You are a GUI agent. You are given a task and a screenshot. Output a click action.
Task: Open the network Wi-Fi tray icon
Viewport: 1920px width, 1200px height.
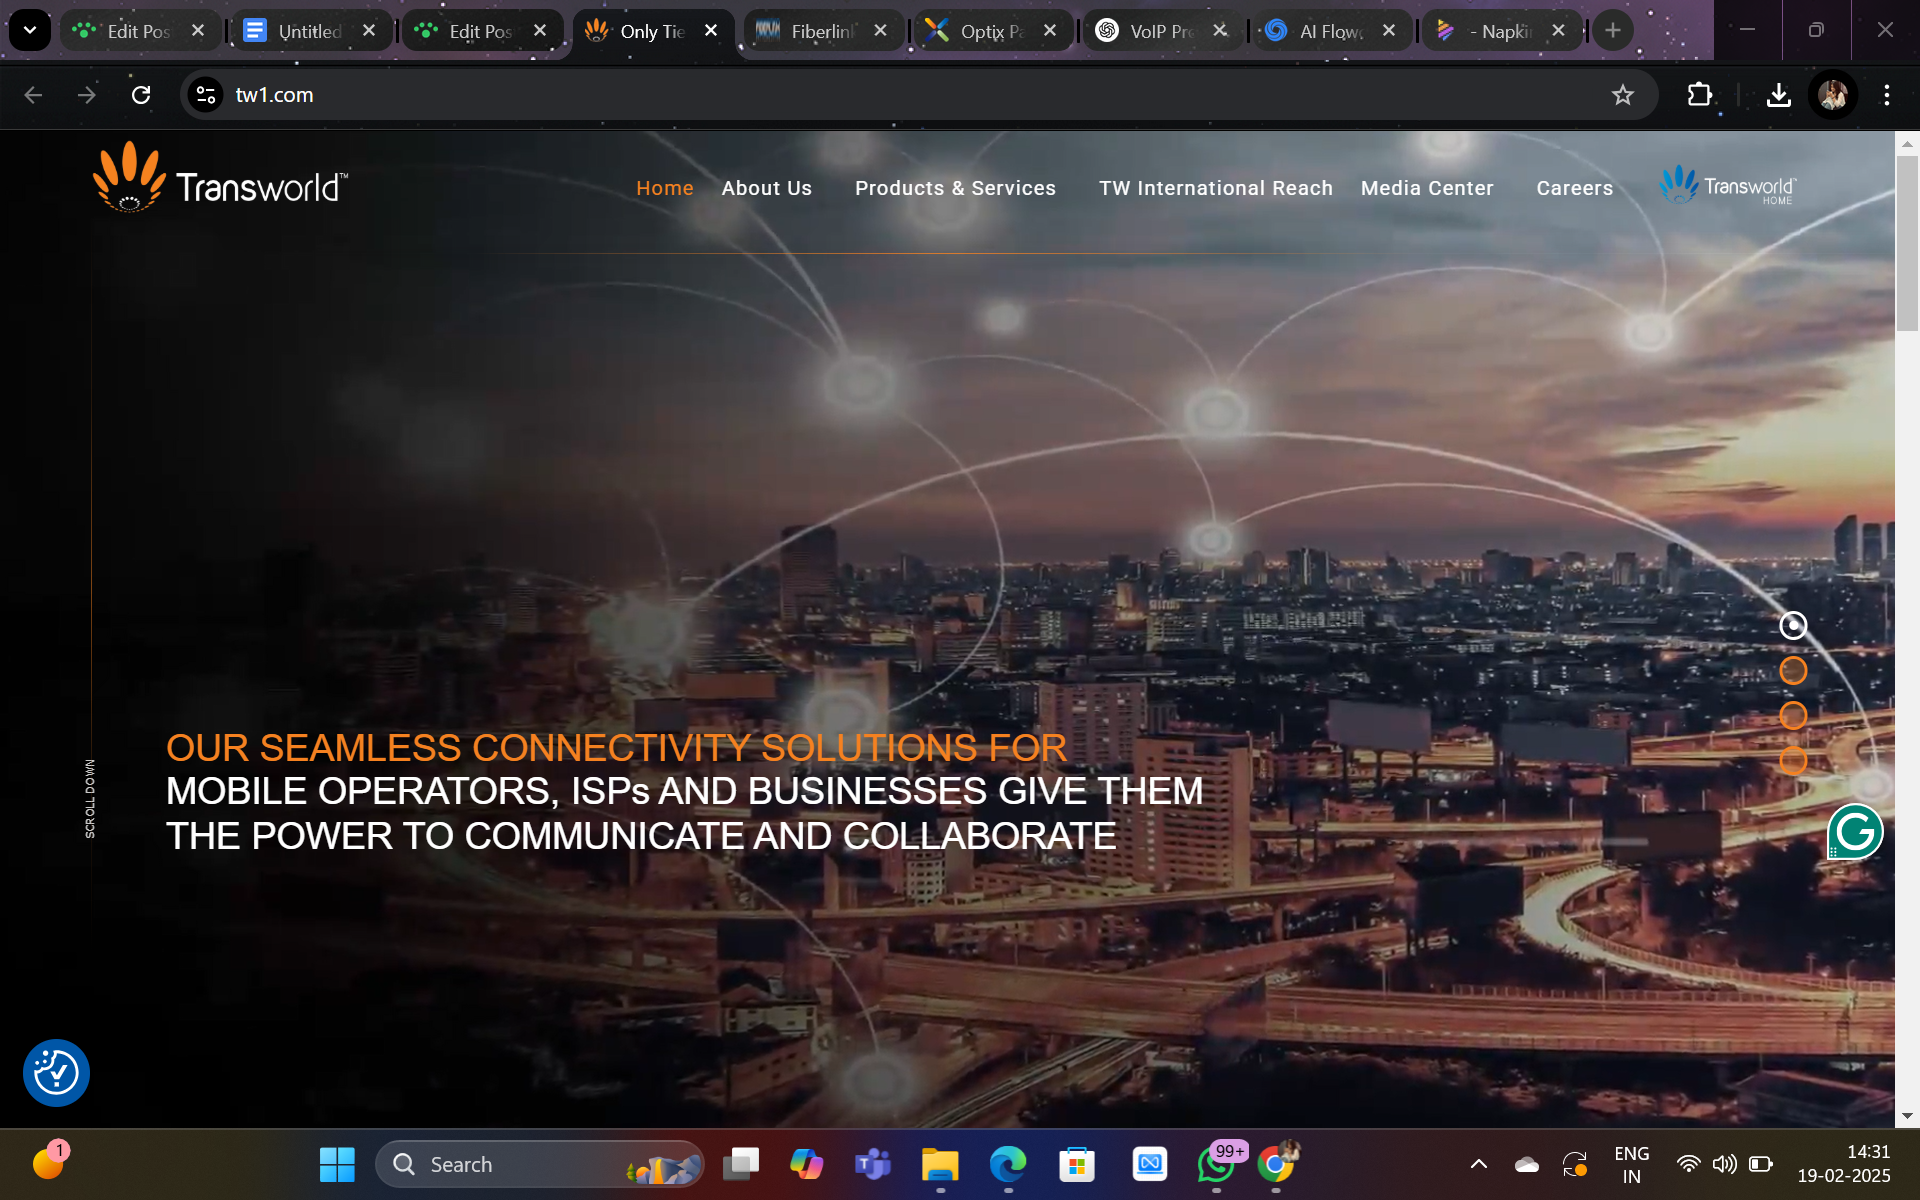click(1688, 1164)
